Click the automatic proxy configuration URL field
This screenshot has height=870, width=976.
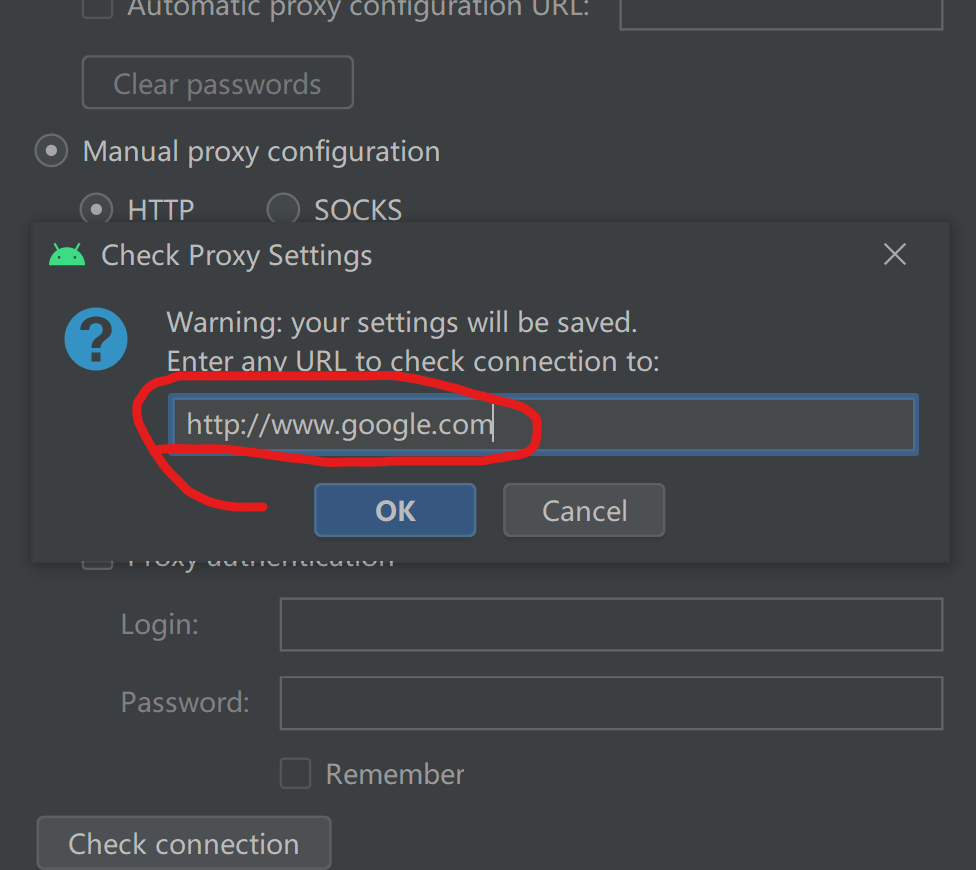click(781, 14)
